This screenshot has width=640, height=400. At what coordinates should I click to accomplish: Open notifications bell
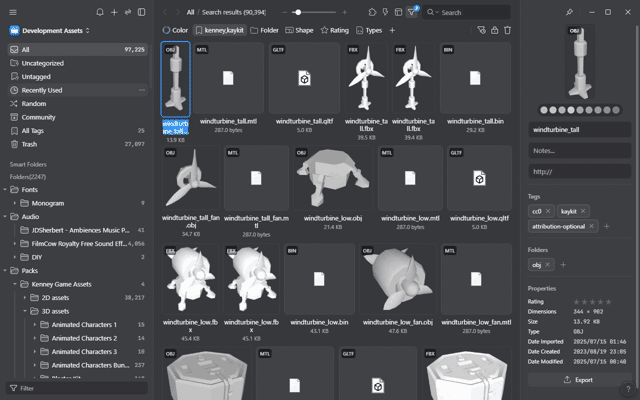(x=100, y=12)
